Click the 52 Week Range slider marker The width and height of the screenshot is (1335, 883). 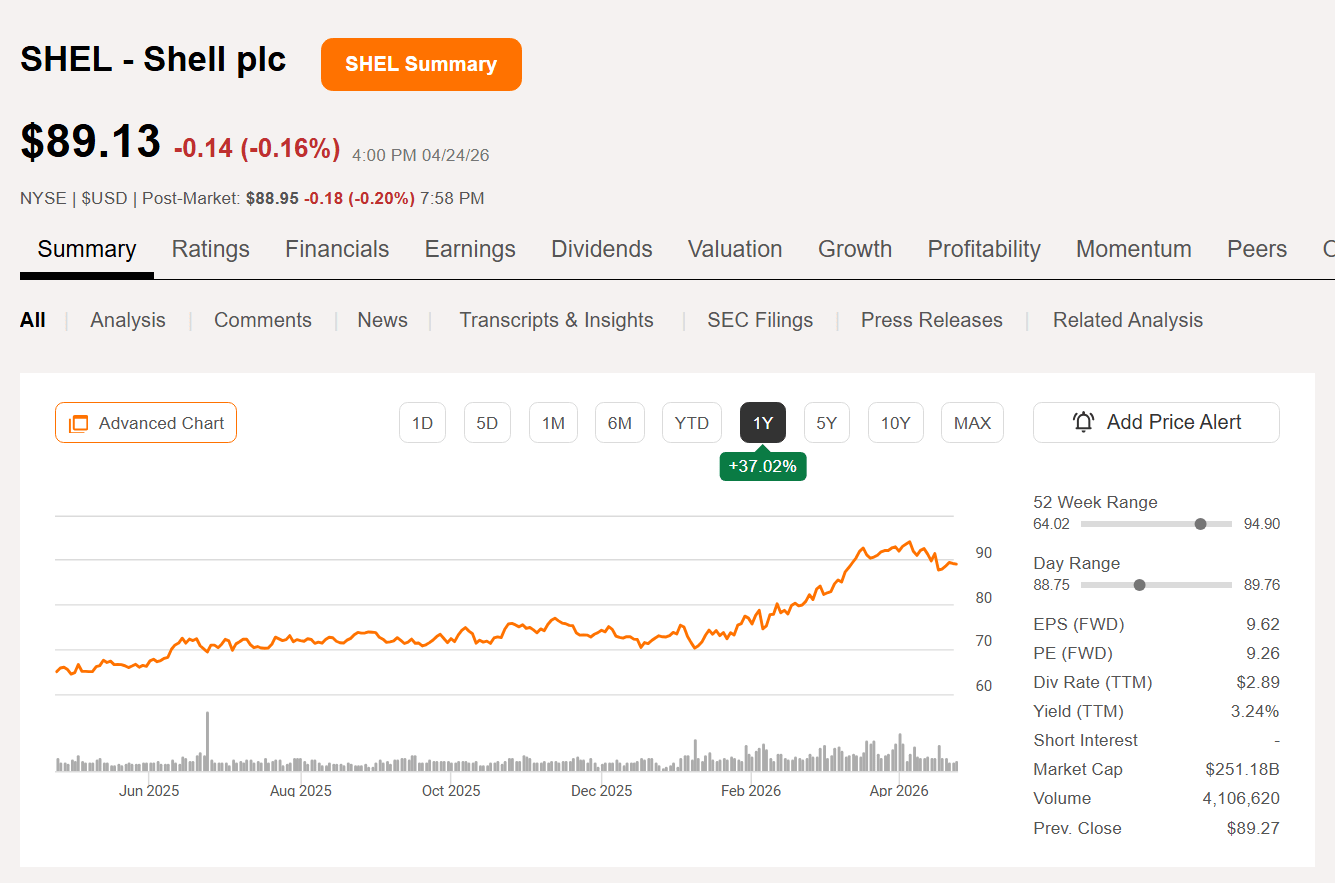coord(1200,524)
